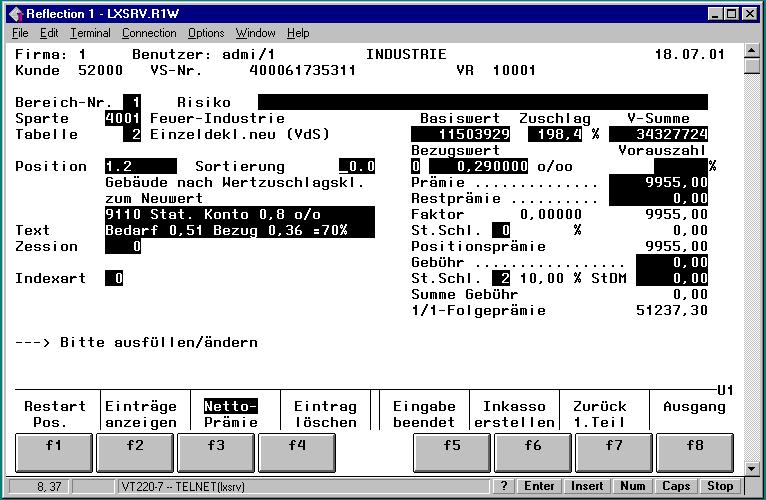Click the f3 Netto-Prämie key button

216,453
